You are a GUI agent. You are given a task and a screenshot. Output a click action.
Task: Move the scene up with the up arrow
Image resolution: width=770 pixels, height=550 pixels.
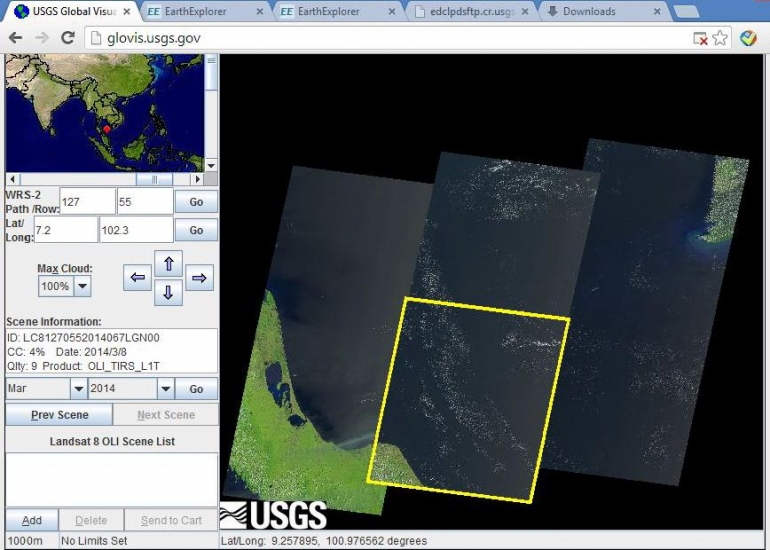pyautogui.click(x=168, y=264)
